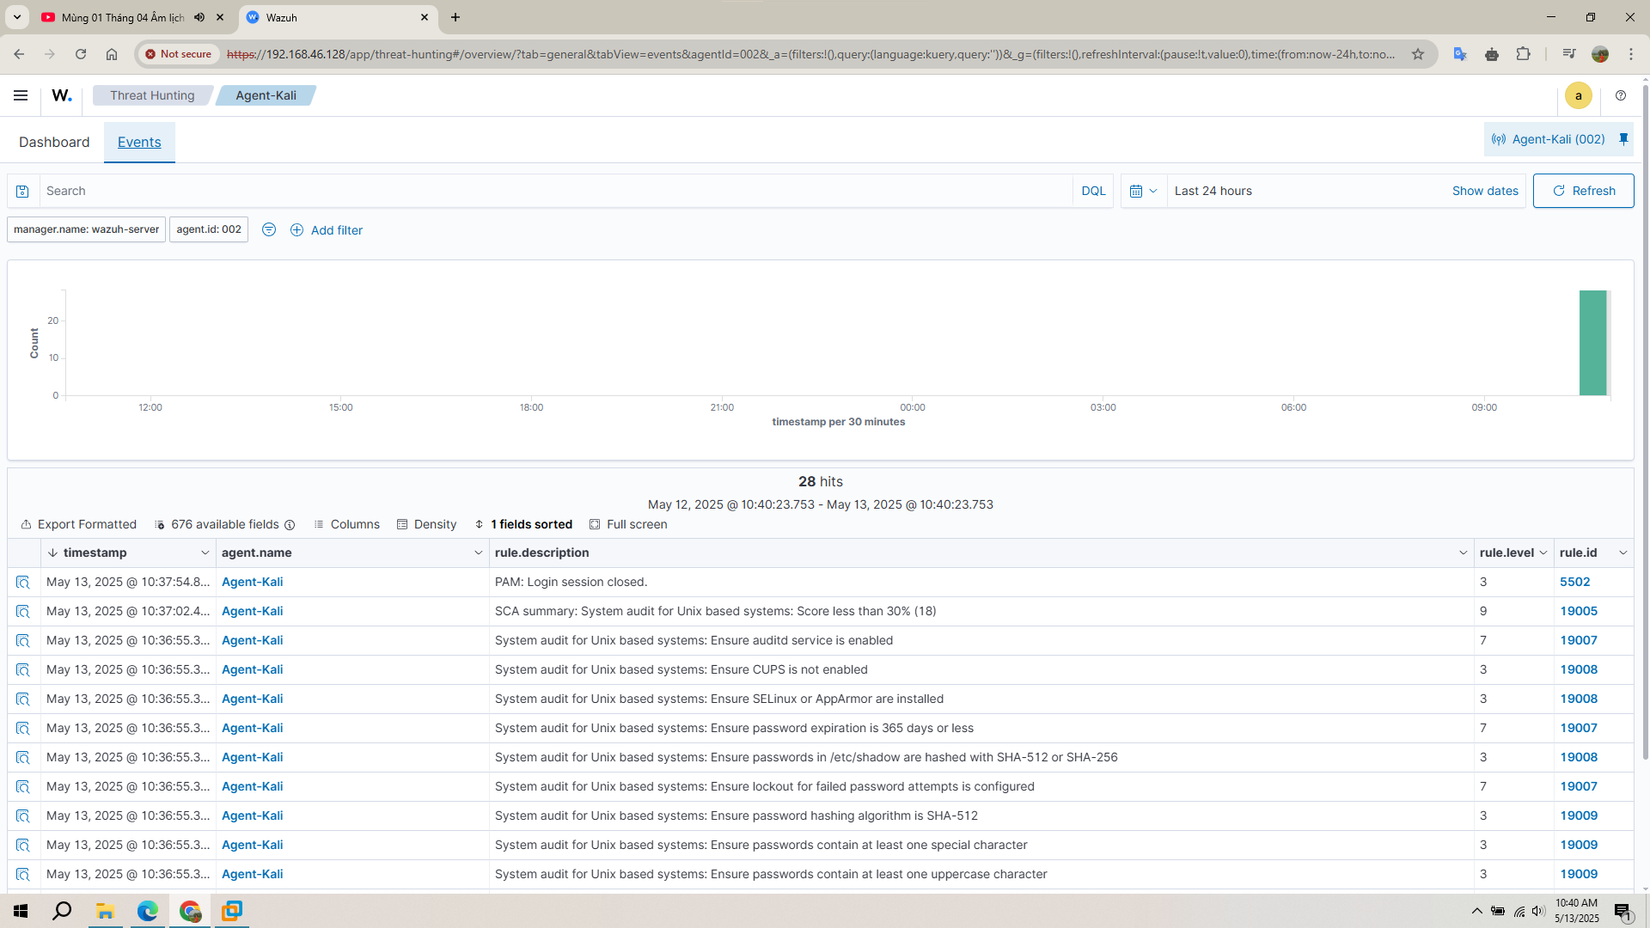Open the Wazuh hamburger navigation menu
The width and height of the screenshot is (1650, 928).
tap(20, 96)
